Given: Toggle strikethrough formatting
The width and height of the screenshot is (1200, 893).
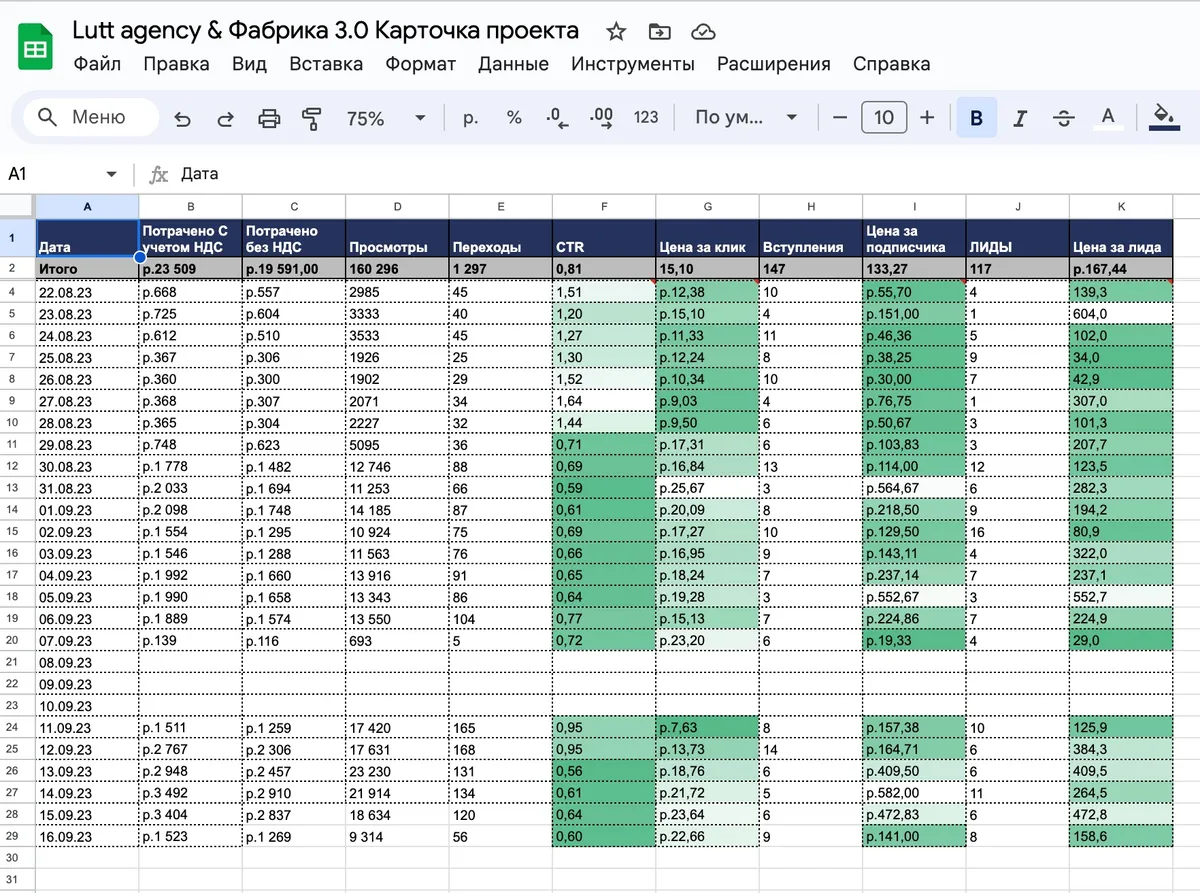Looking at the screenshot, I should (1064, 118).
